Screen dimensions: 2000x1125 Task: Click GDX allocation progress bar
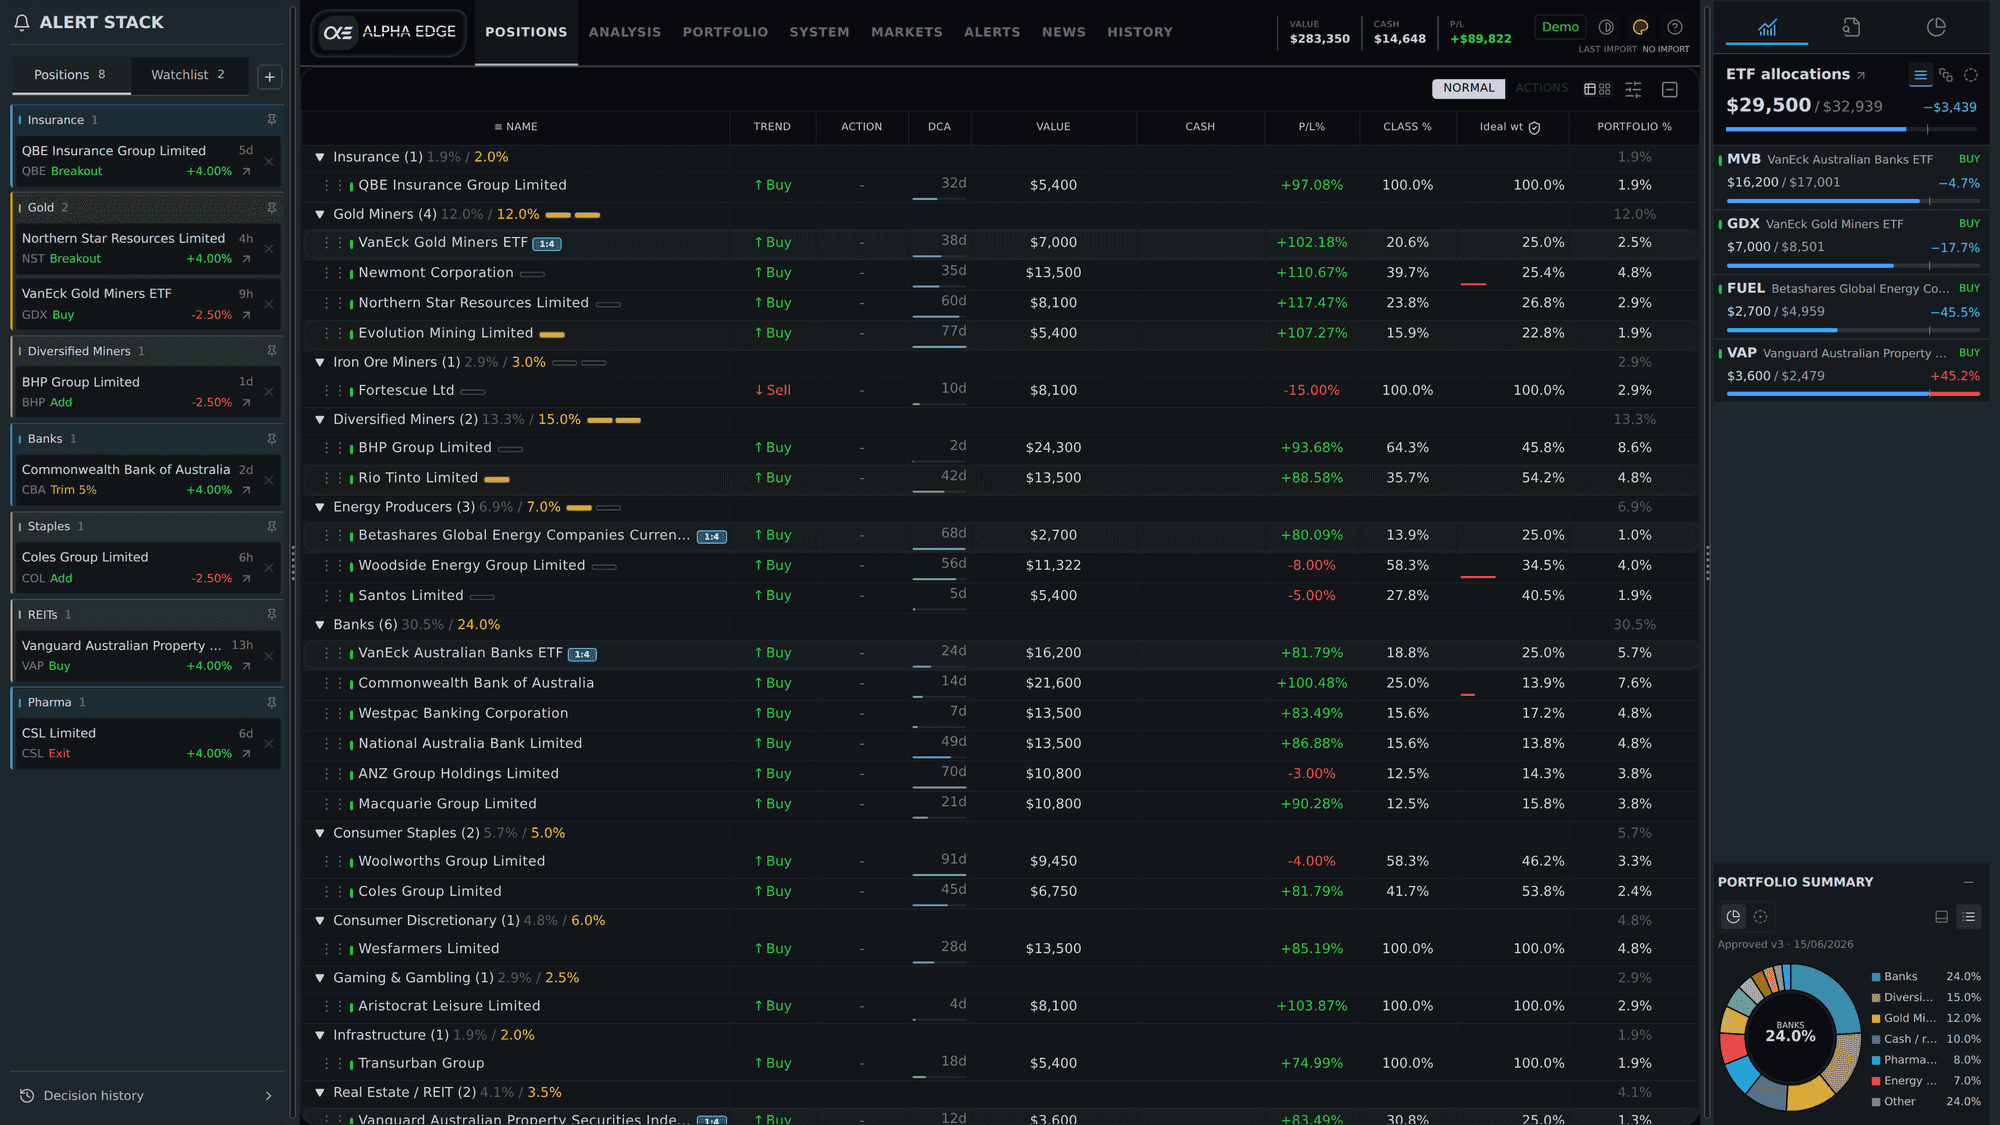point(1853,265)
